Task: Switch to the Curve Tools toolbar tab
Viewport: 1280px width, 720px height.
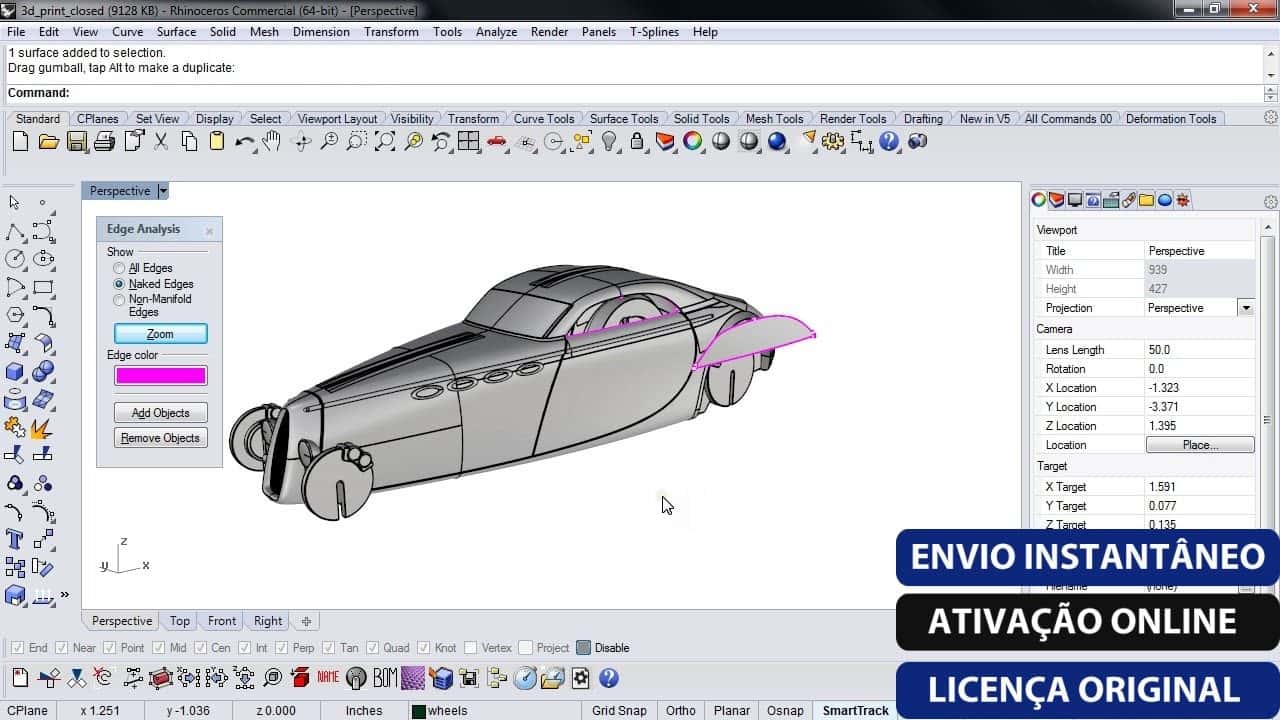Action: point(544,118)
